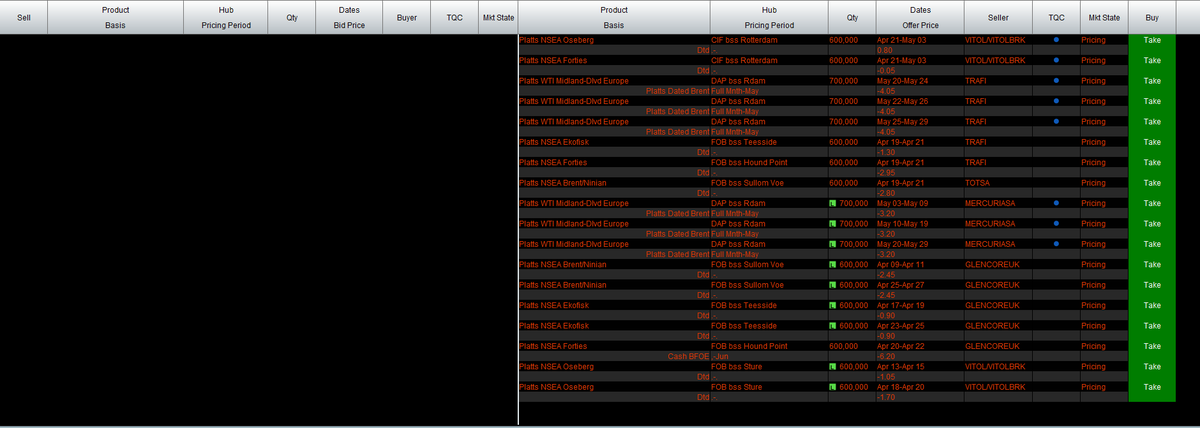The width and height of the screenshot is (1200, 428).
Task: Click TQC blue dot for Forties CIF Rotterdam offer
Action: [x=1056, y=60]
